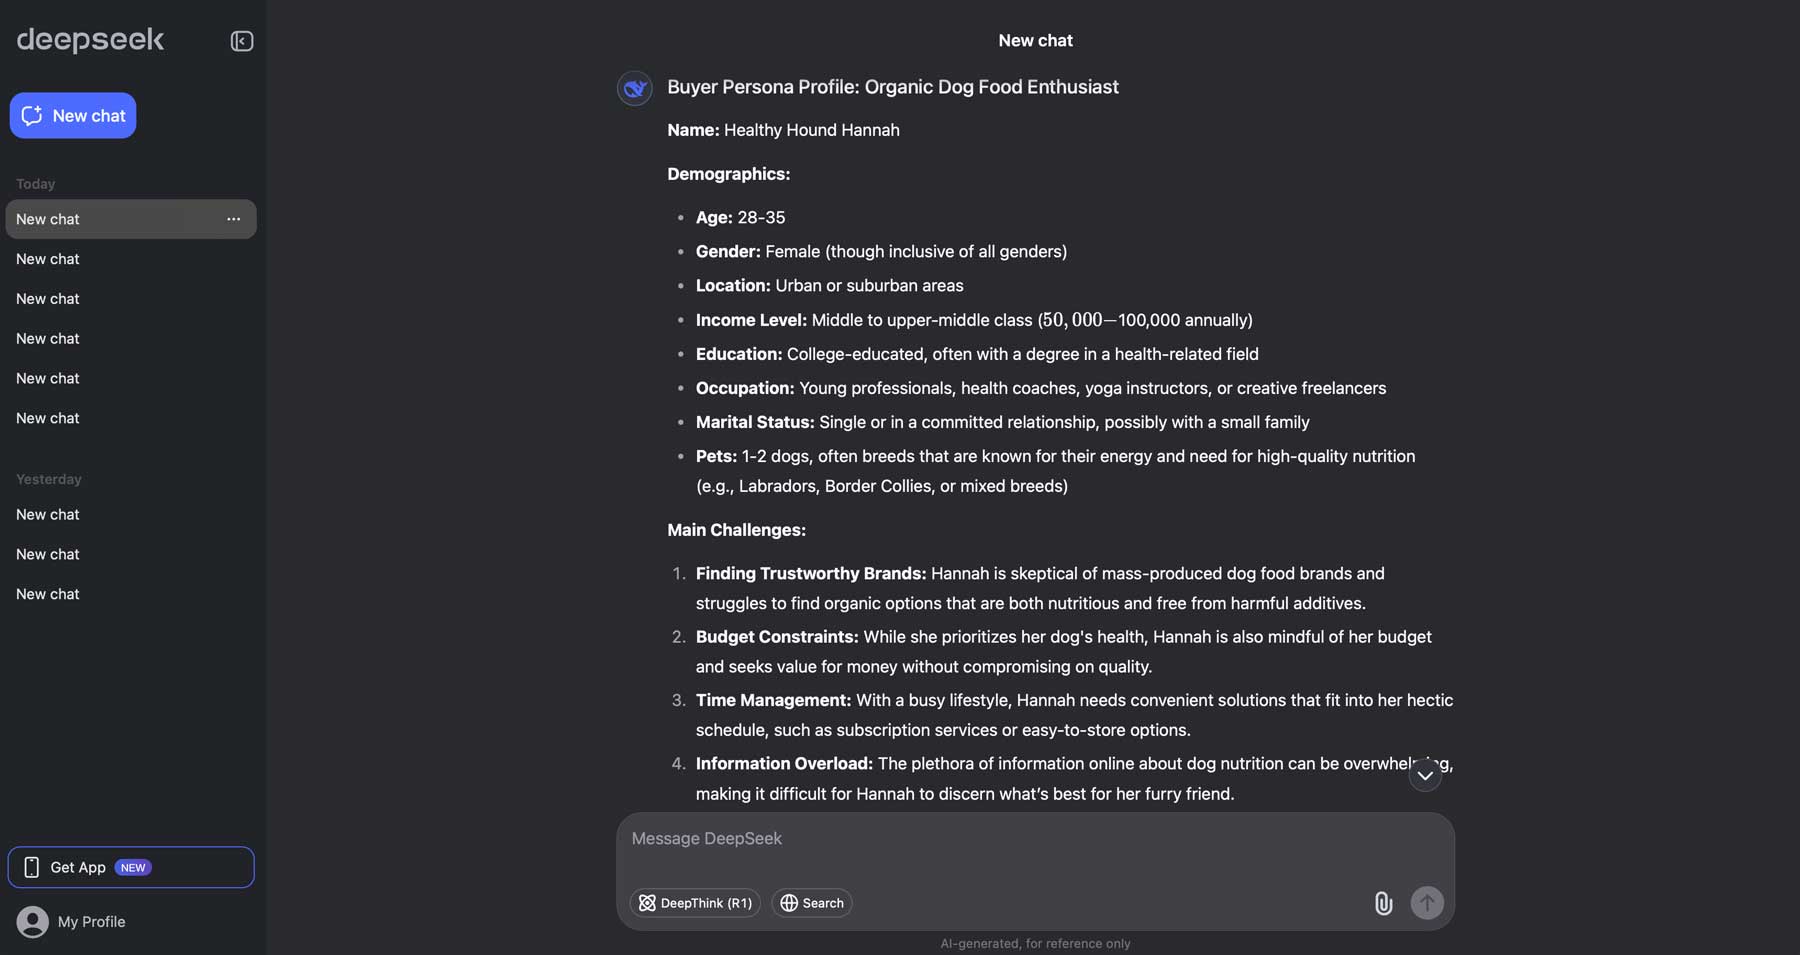Open options menu for the active chat
The height and width of the screenshot is (955, 1800).
click(x=233, y=219)
